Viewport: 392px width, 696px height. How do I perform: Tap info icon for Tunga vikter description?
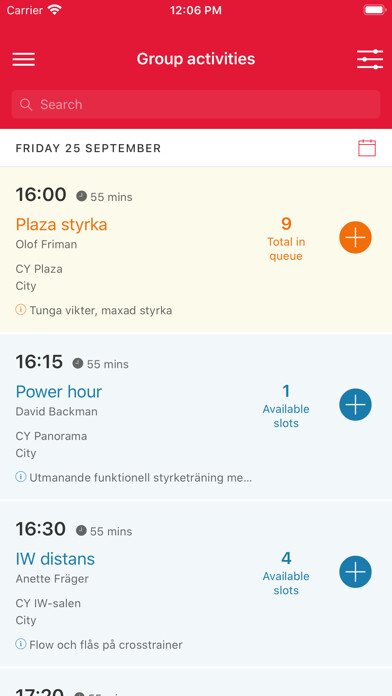[x=20, y=309]
